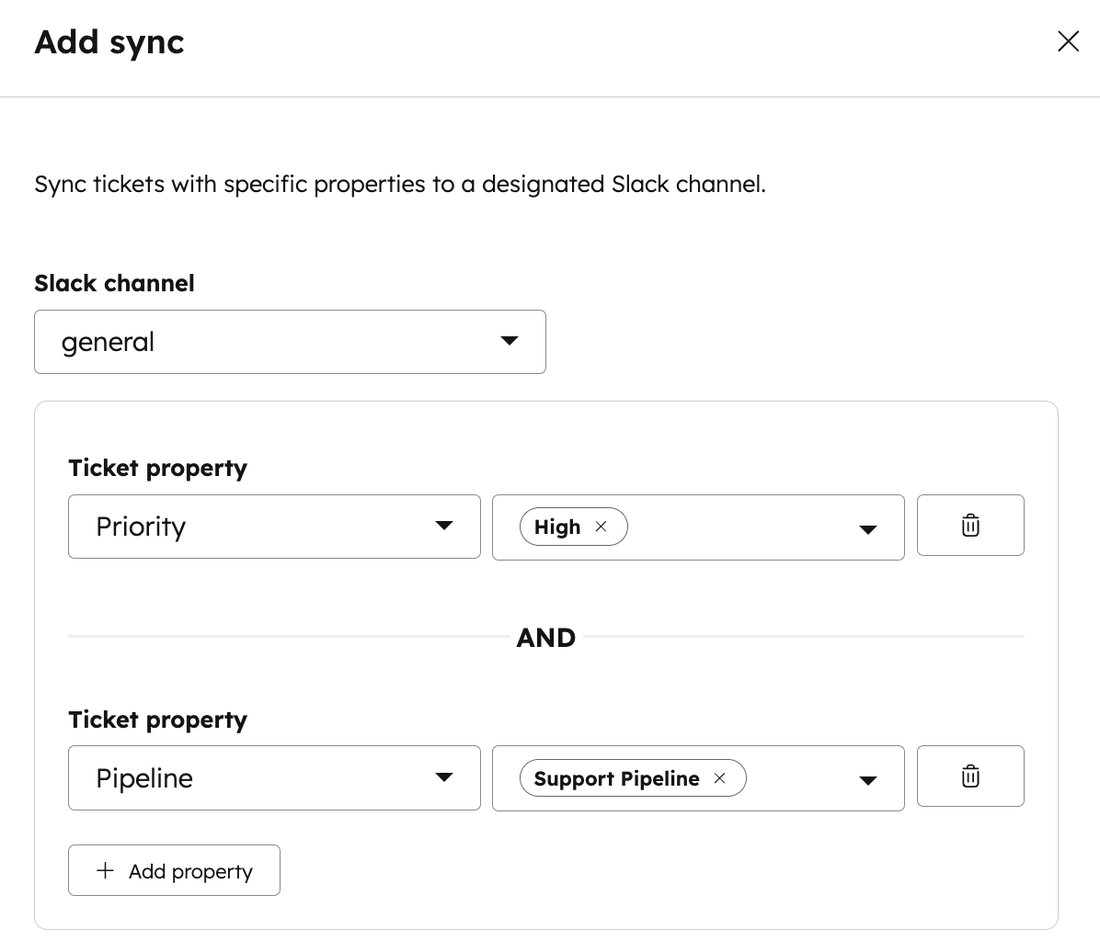Click the chevron on the High values selector
Screen dimensions: 1100x952
coord(867,527)
